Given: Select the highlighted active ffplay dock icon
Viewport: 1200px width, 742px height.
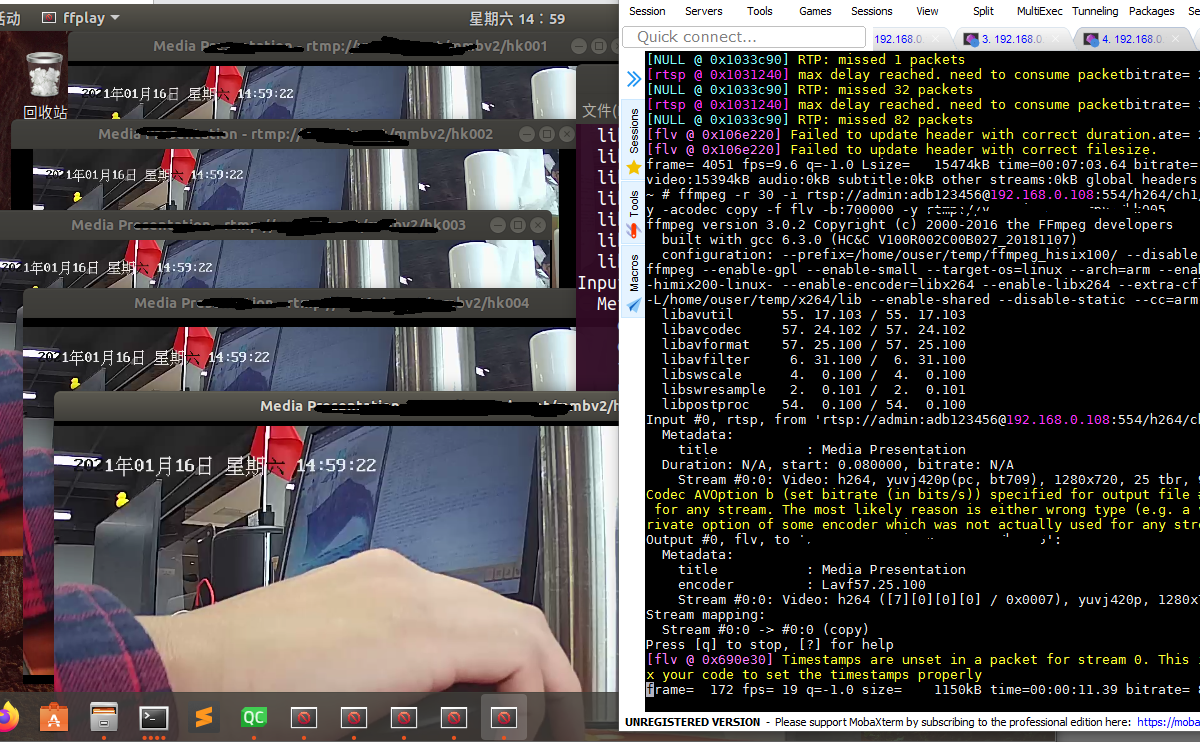Looking at the screenshot, I should coord(504,717).
